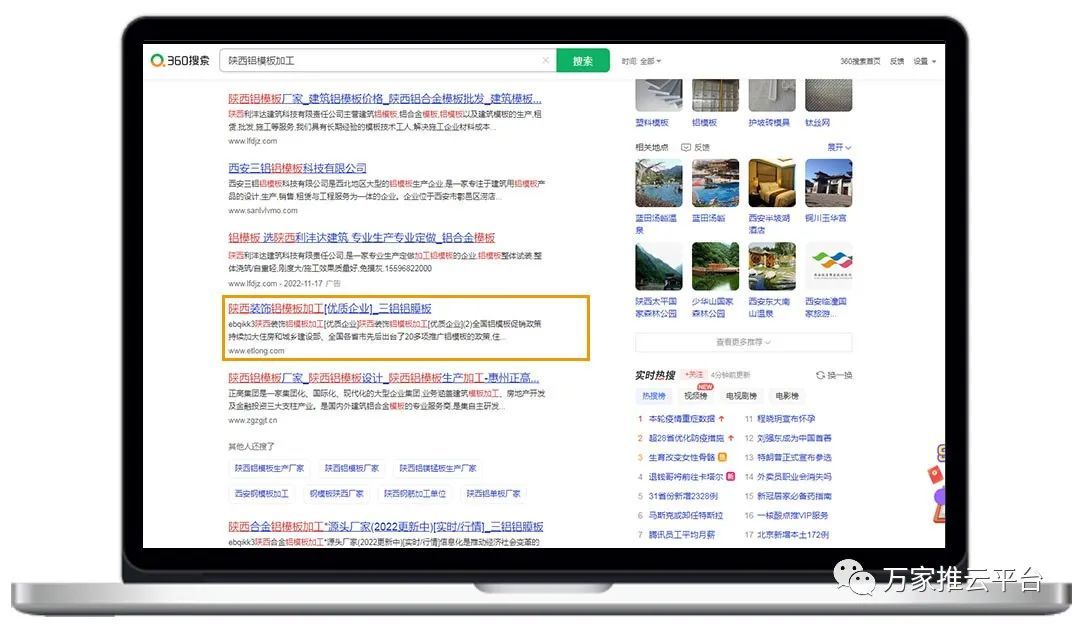Click the 反馈 feedback icon beside 相关地点
The height and width of the screenshot is (628, 1080).
click(686, 147)
